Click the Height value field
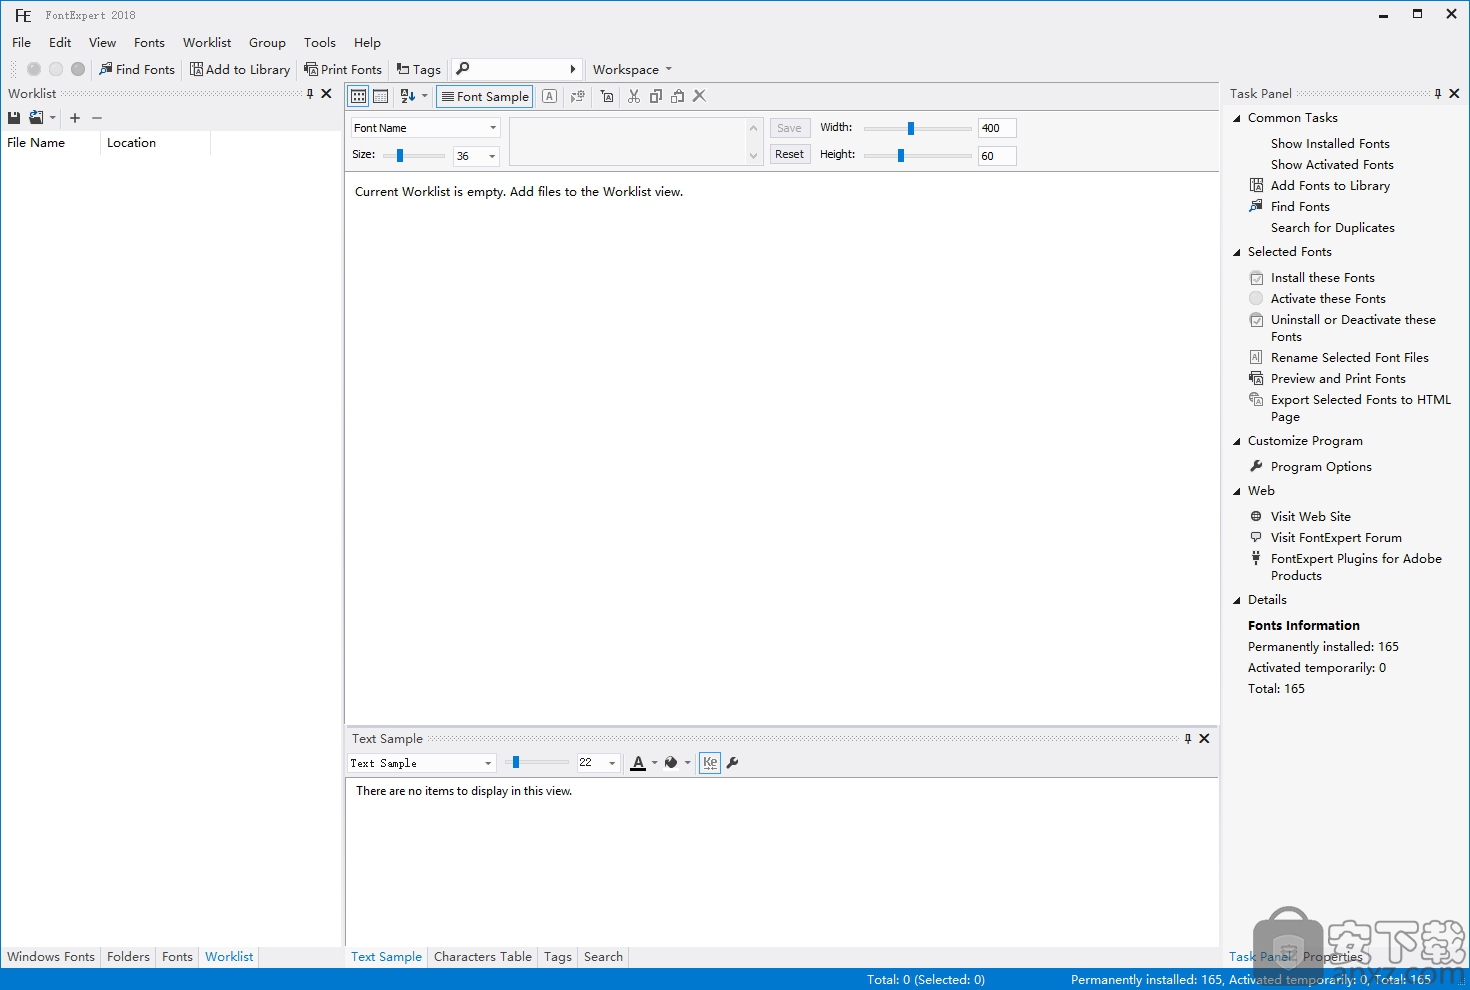The height and width of the screenshot is (990, 1470). (997, 156)
